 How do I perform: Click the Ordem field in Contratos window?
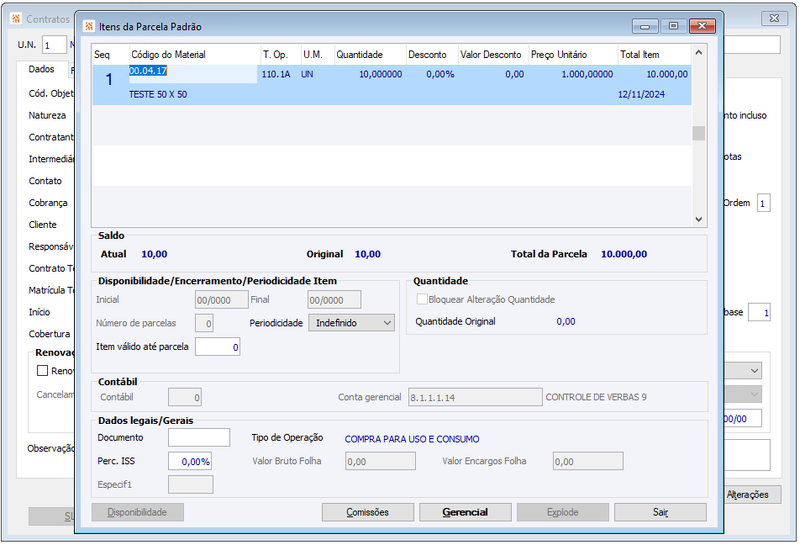click(763, 203)
